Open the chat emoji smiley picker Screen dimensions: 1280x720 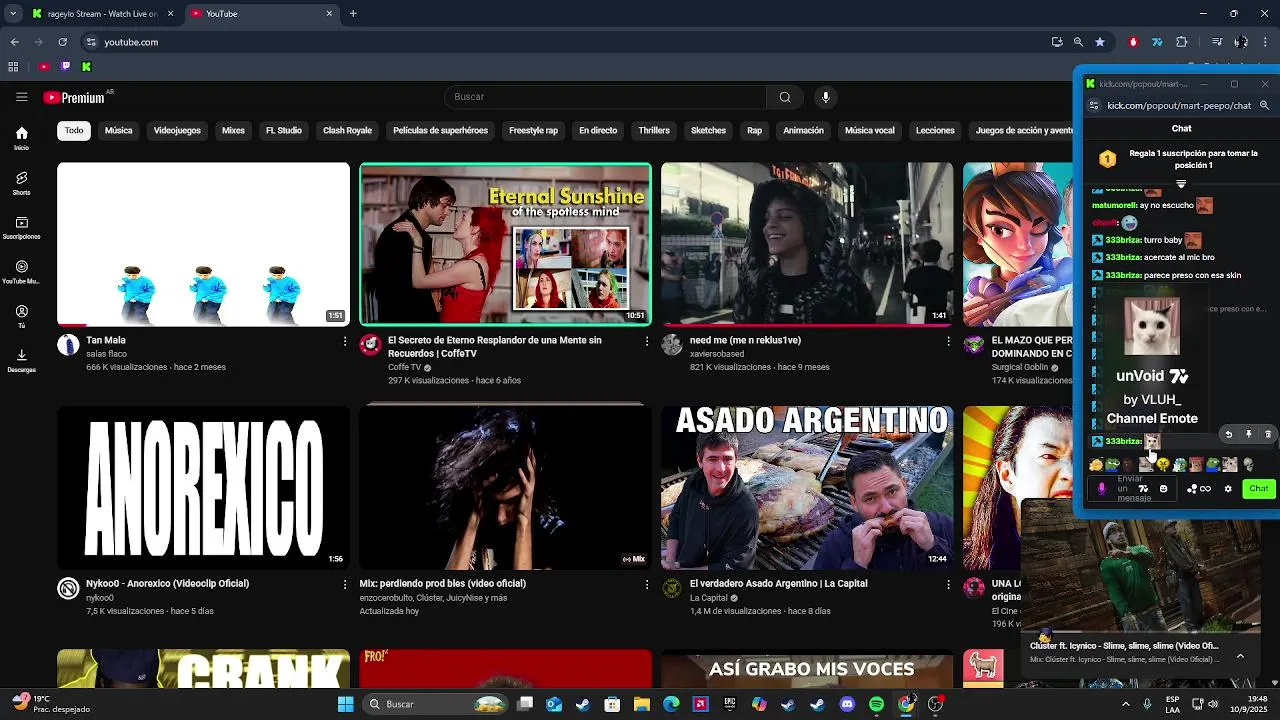(x=1163, y=489)
